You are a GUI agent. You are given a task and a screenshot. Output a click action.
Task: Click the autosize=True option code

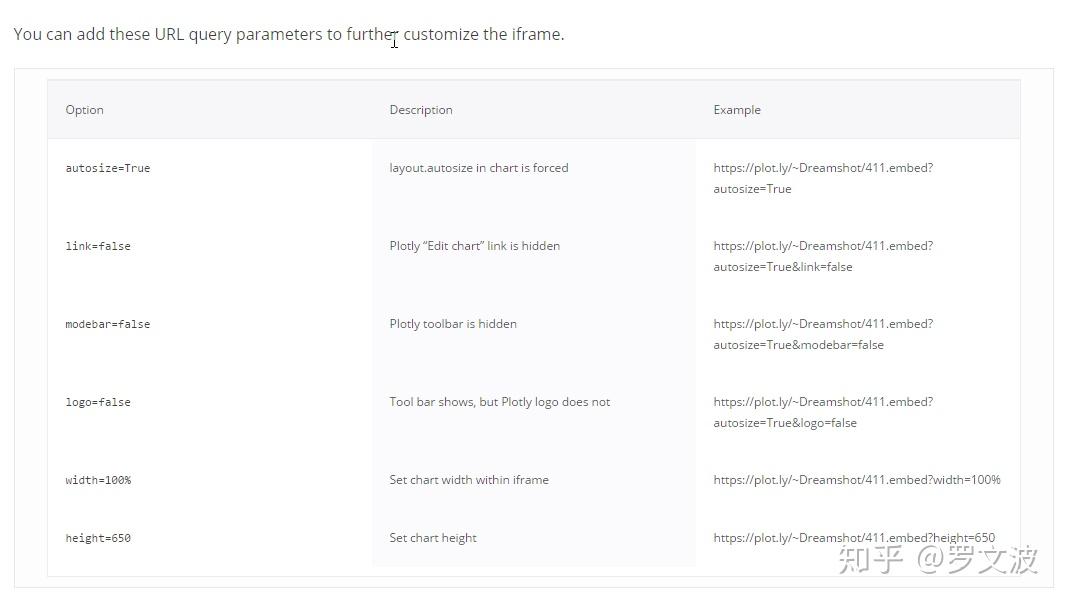tap(108, 168)
